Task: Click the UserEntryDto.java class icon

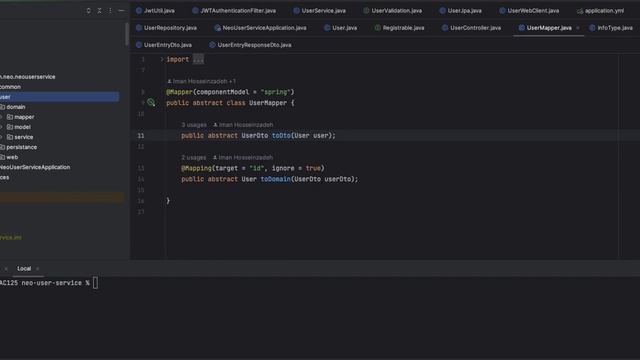Action: (139, 45)
